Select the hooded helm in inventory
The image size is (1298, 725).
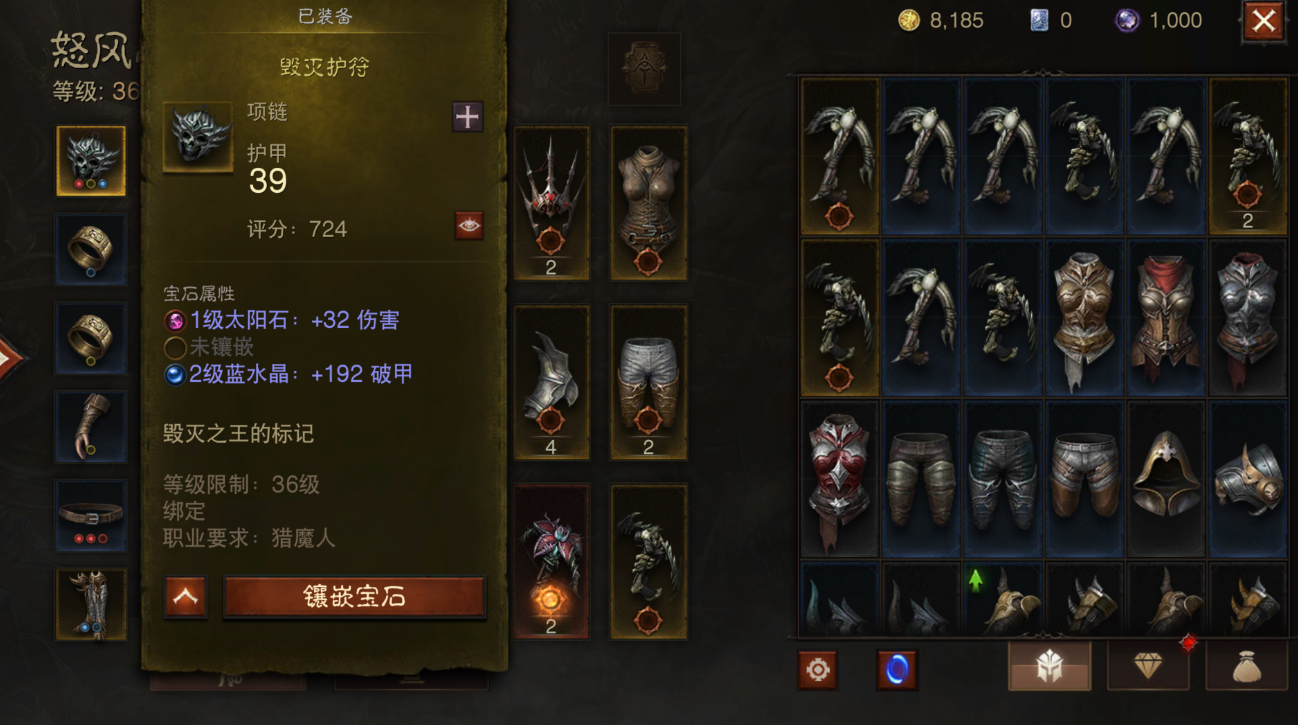(x=1166, y=479)
